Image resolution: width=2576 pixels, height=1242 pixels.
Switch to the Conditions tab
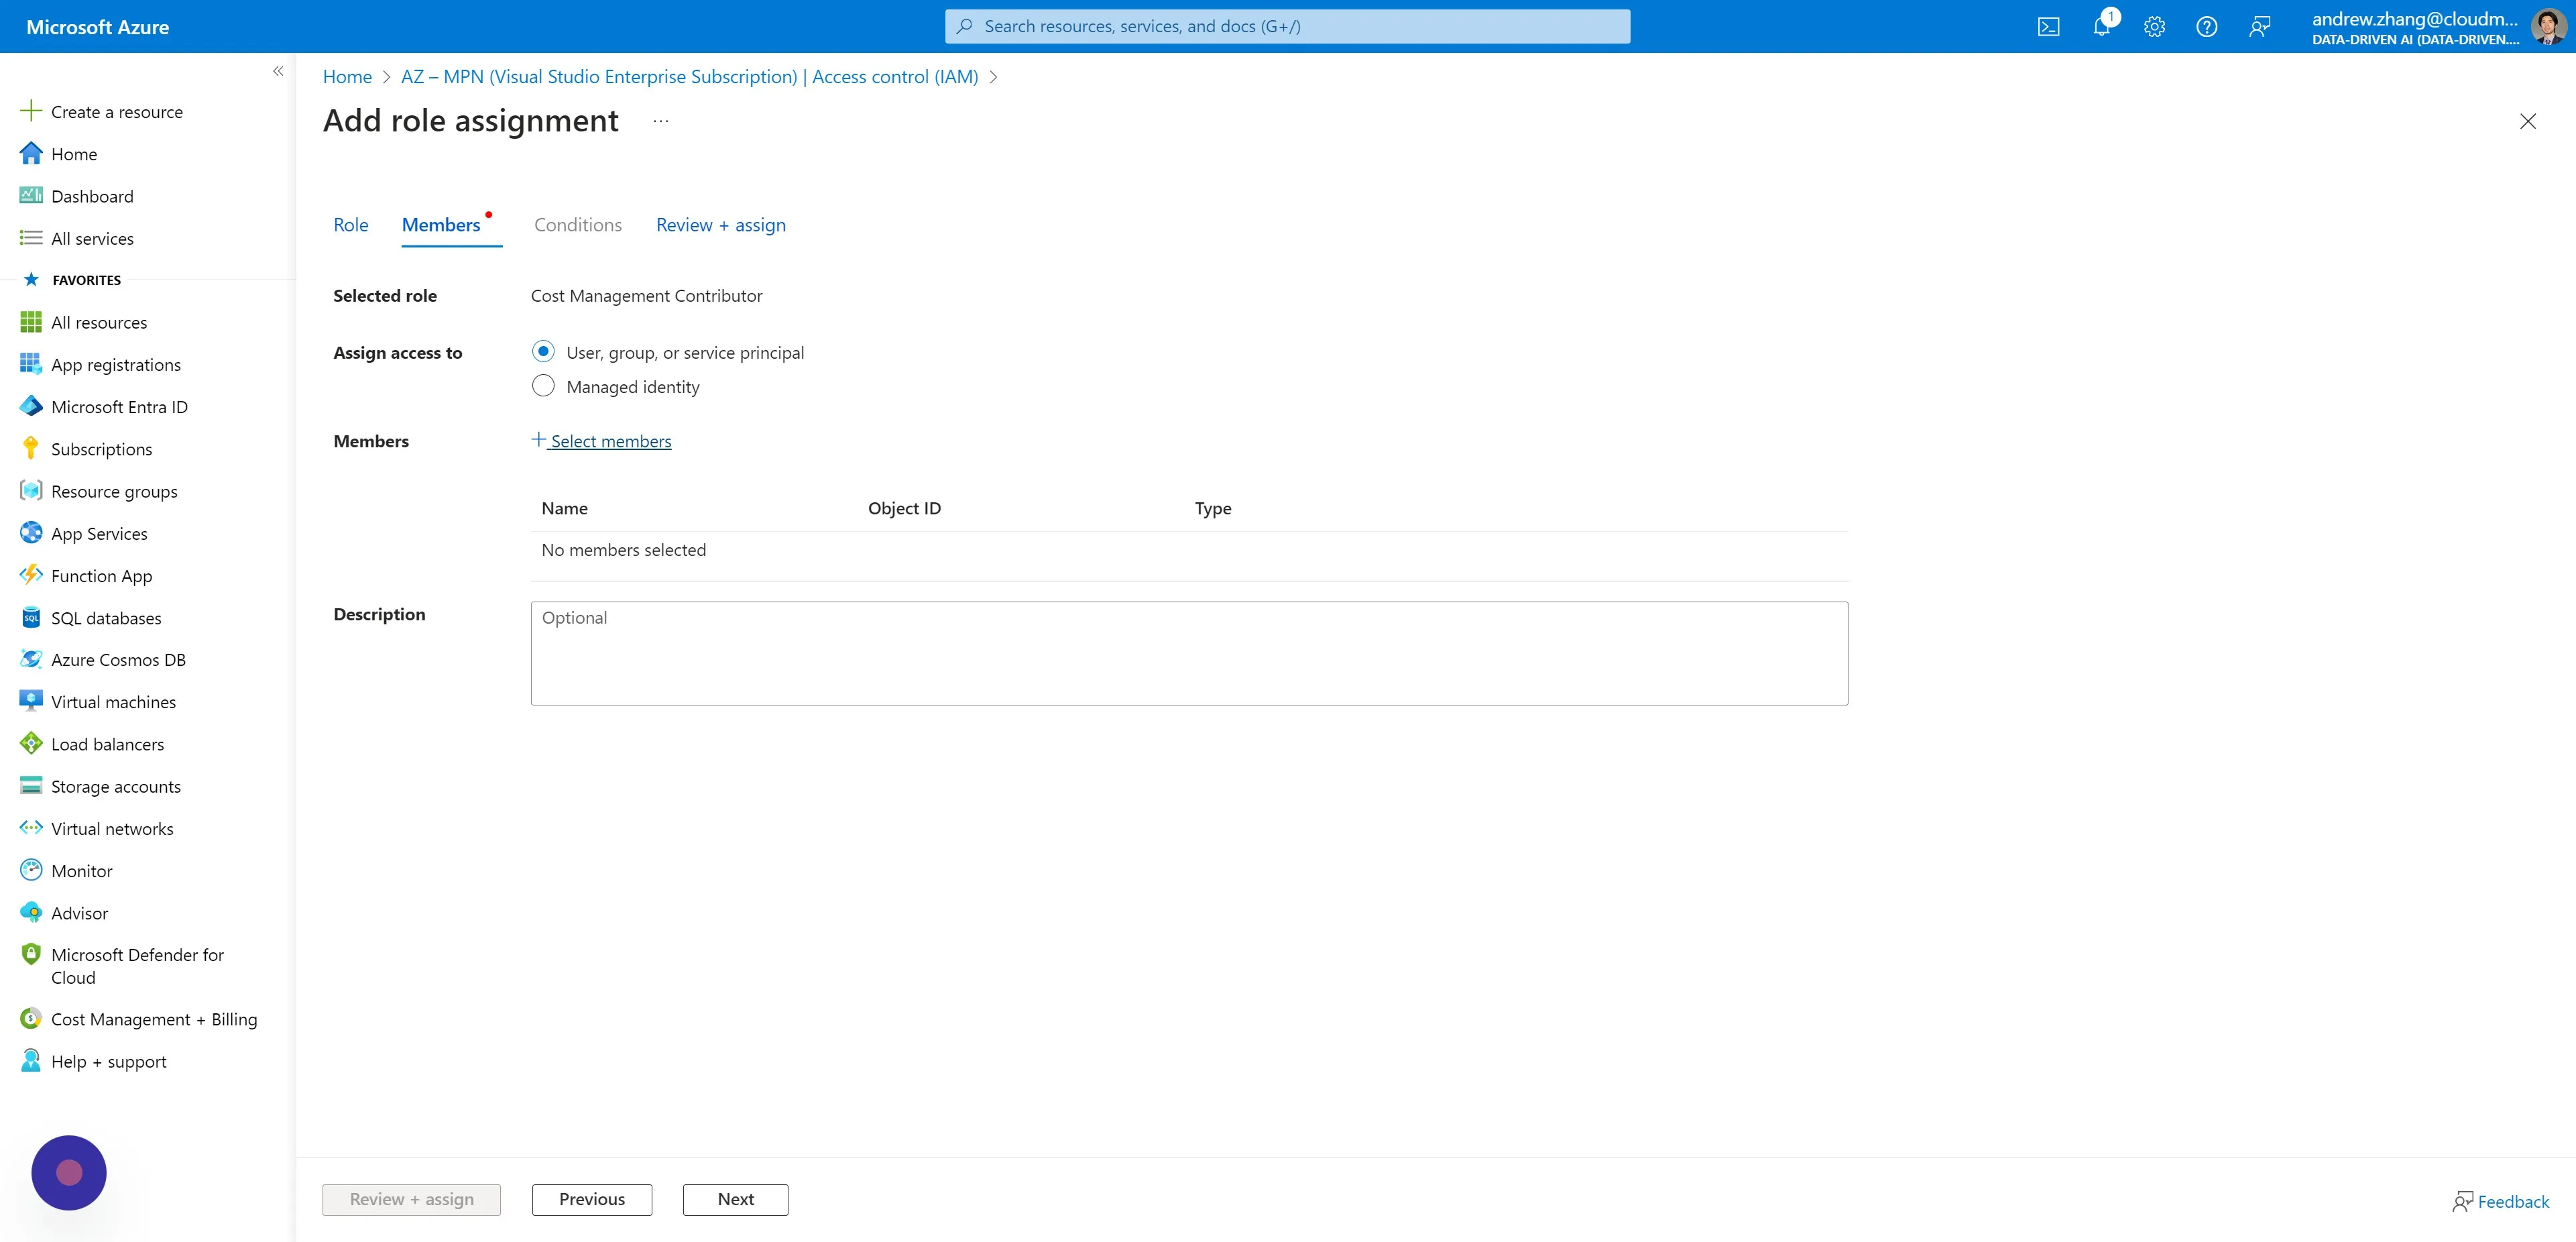[x=578, y=225]
